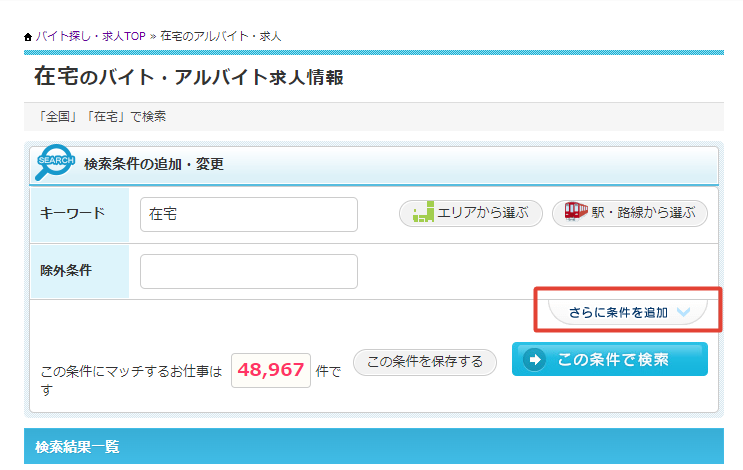Screen dimensions: 743x470
Task: Click the arrow icon on この条件で検索
Action: pos(535,360)
